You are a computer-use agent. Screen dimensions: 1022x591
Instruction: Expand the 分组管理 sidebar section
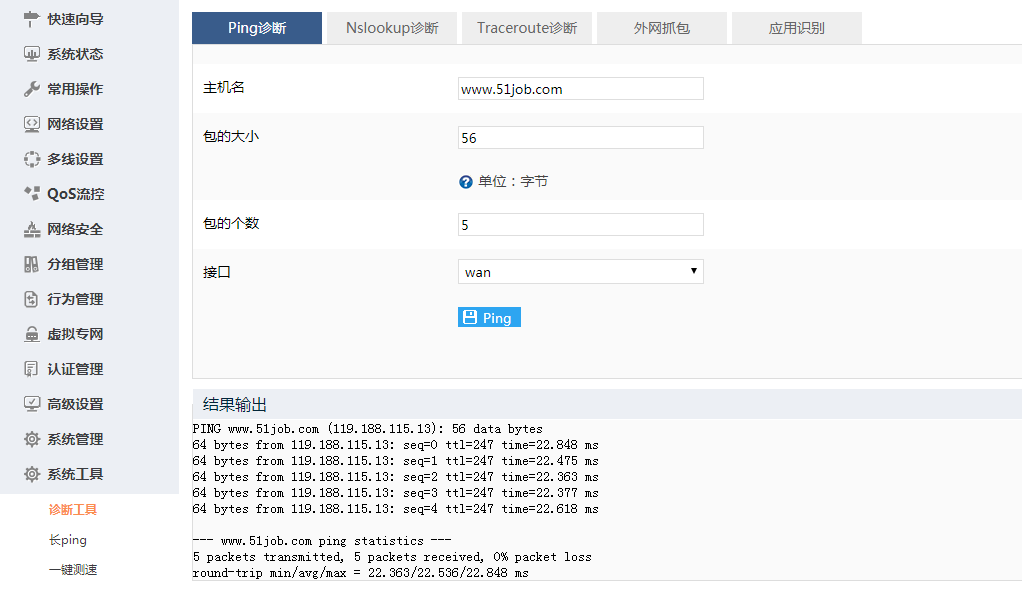[75, 264]
